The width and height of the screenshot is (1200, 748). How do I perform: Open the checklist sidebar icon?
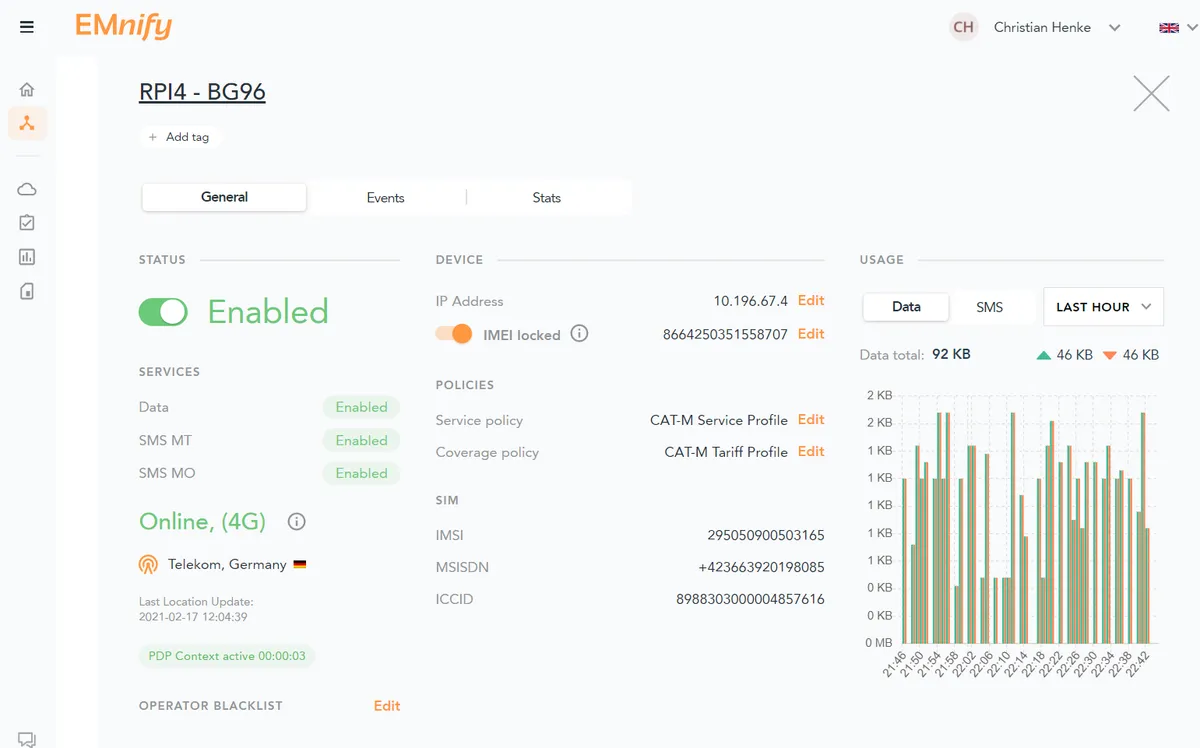click(x=27, y=223)
